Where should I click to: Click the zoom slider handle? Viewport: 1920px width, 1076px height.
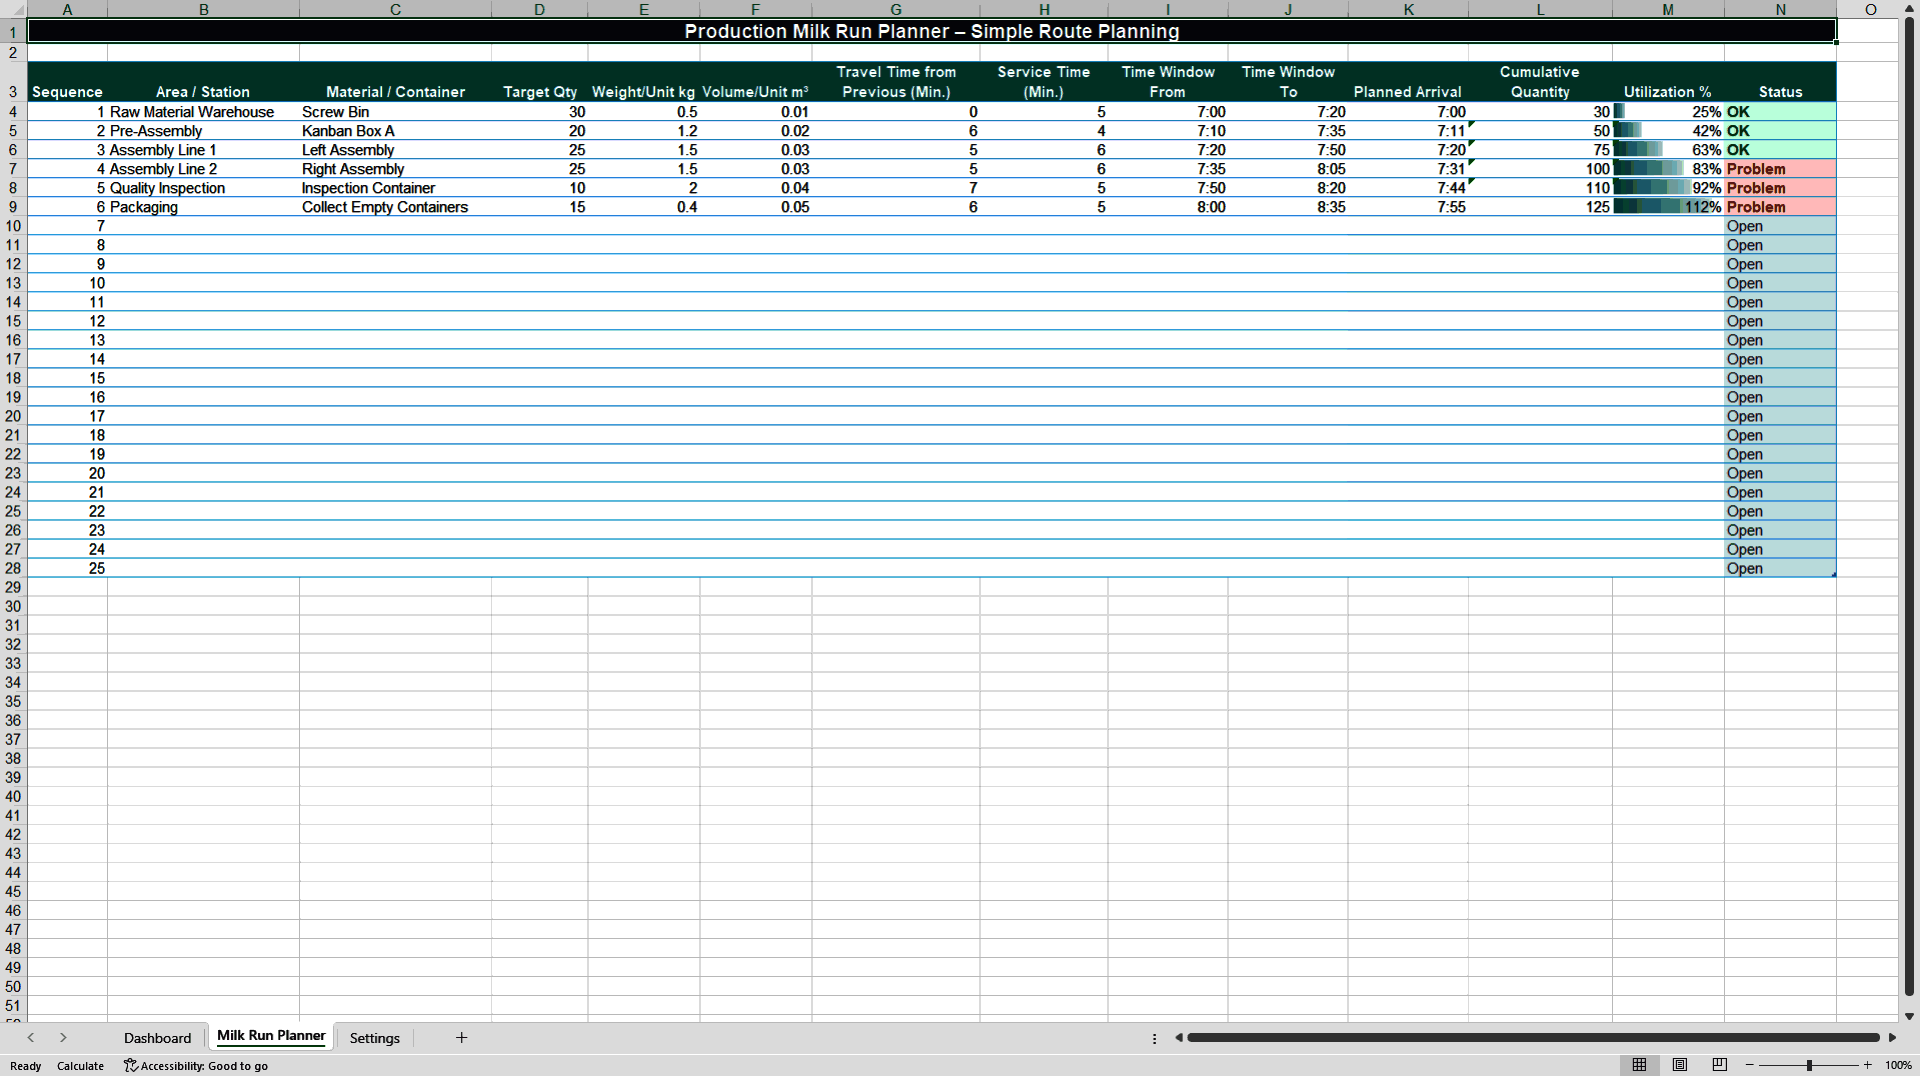1809,1065
